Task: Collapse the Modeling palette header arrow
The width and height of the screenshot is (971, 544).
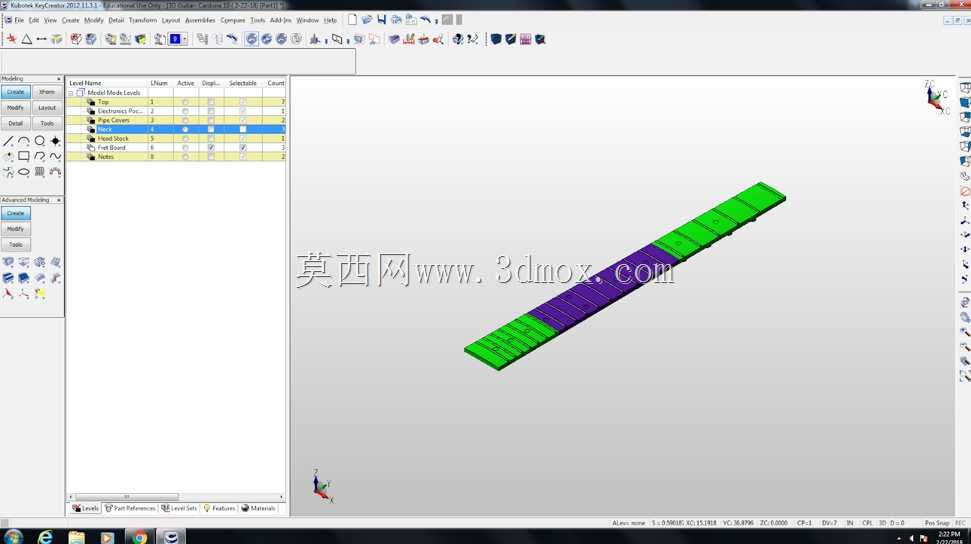Action: pos(59,79)
